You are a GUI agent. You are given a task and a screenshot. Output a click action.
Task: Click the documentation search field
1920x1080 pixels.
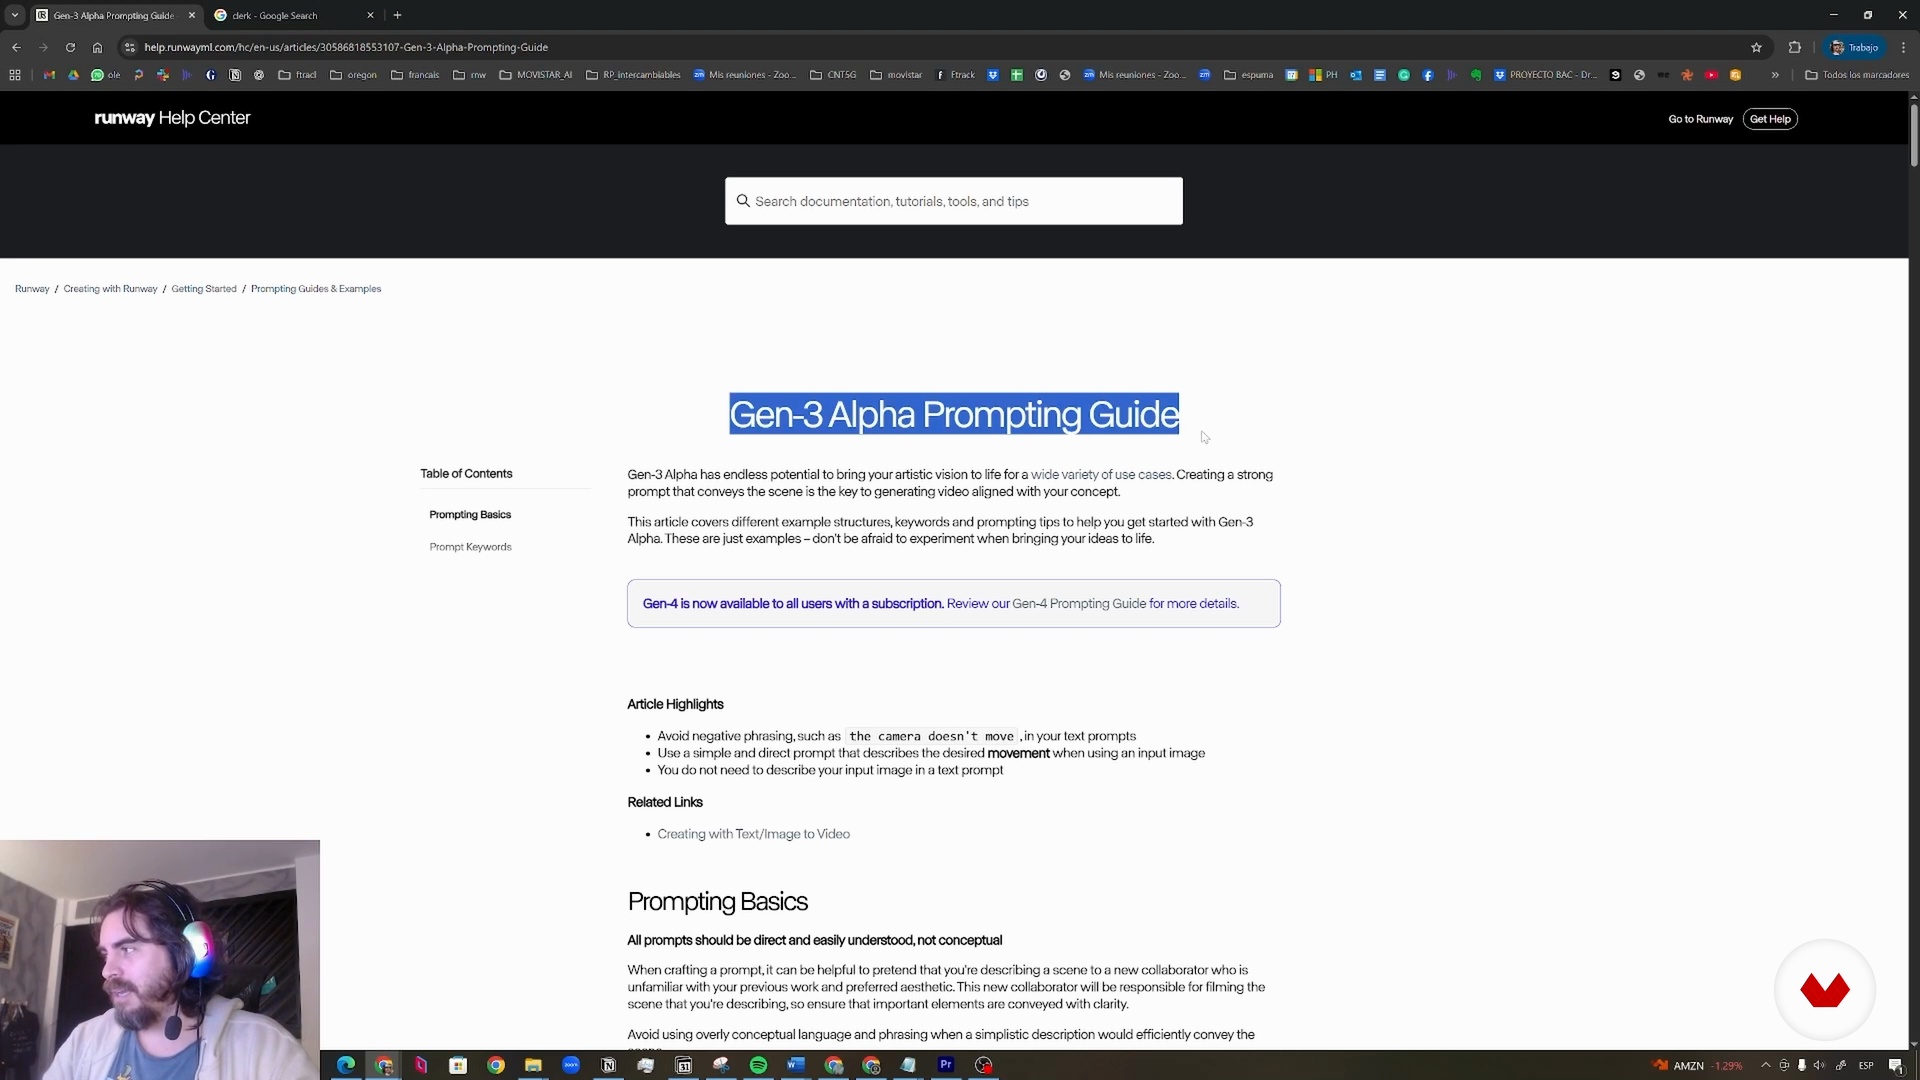954,201
